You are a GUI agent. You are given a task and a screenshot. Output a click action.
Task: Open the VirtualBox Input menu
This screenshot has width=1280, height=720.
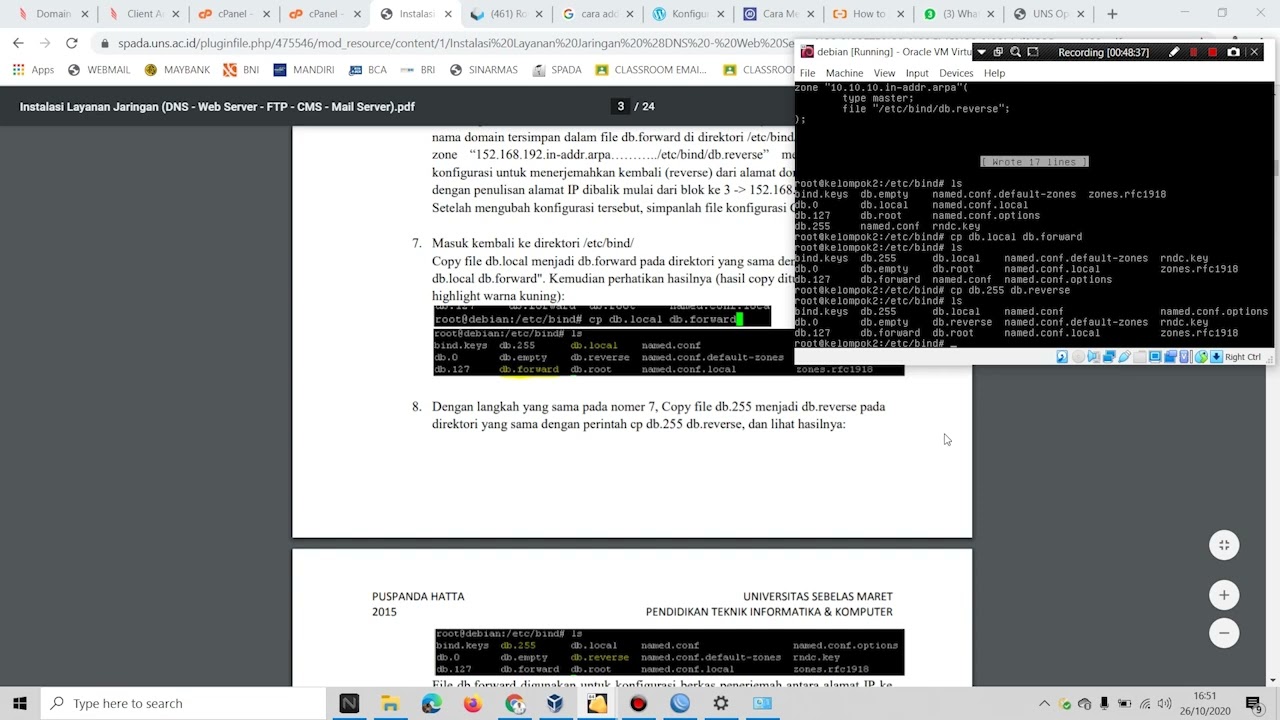[x=917, y=73]
